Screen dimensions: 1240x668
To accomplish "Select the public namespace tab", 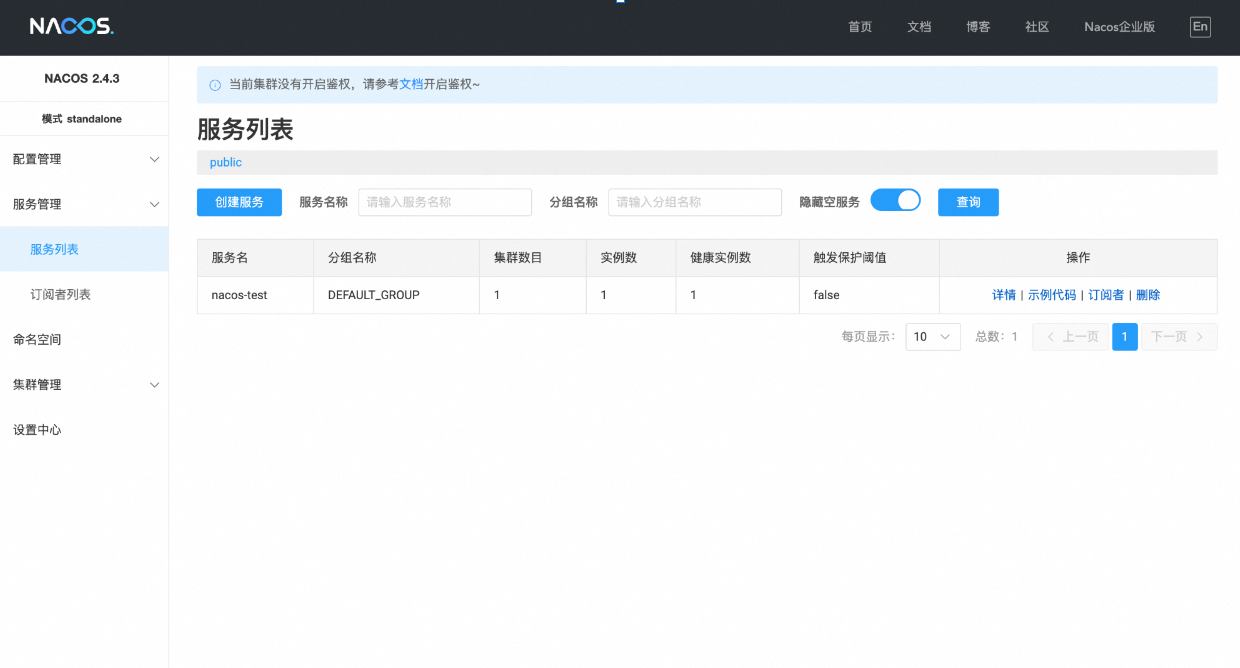I will (x=226, y=162).
